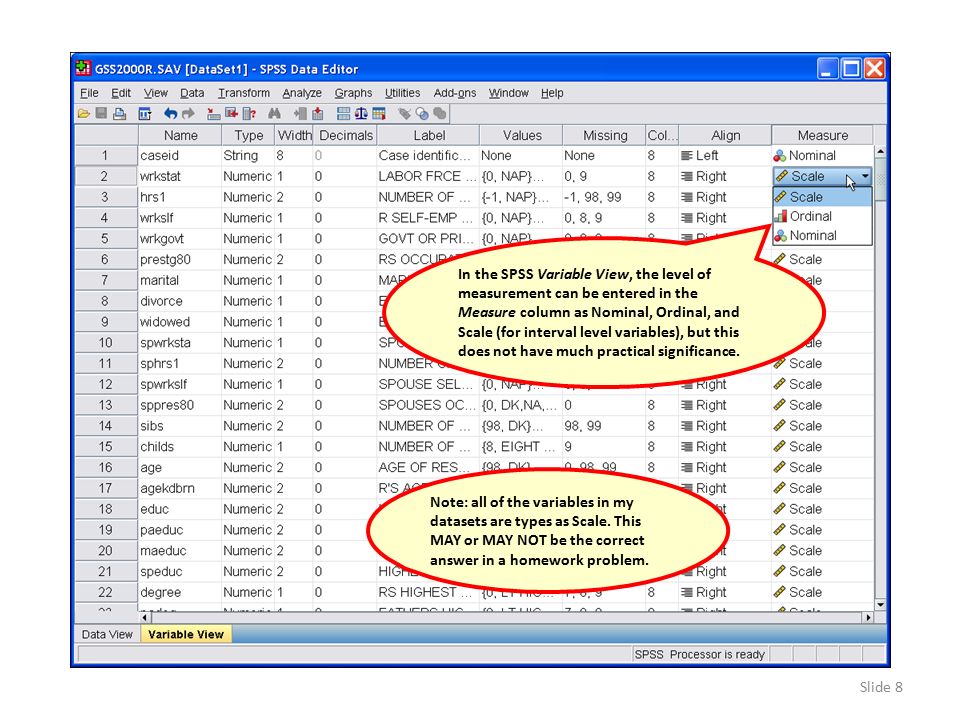Open the Help menu
The height and width of the screenshot is (720, 960).
click(x=552, y=93)
